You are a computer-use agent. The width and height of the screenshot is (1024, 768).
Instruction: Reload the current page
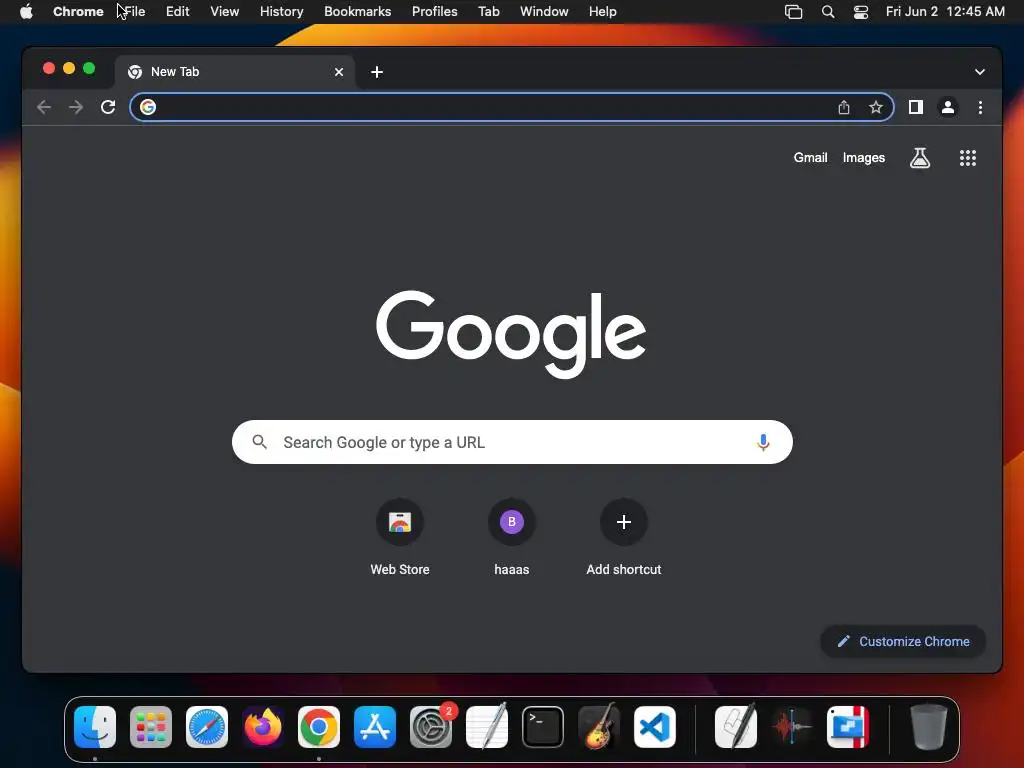[x=108, y=107]
